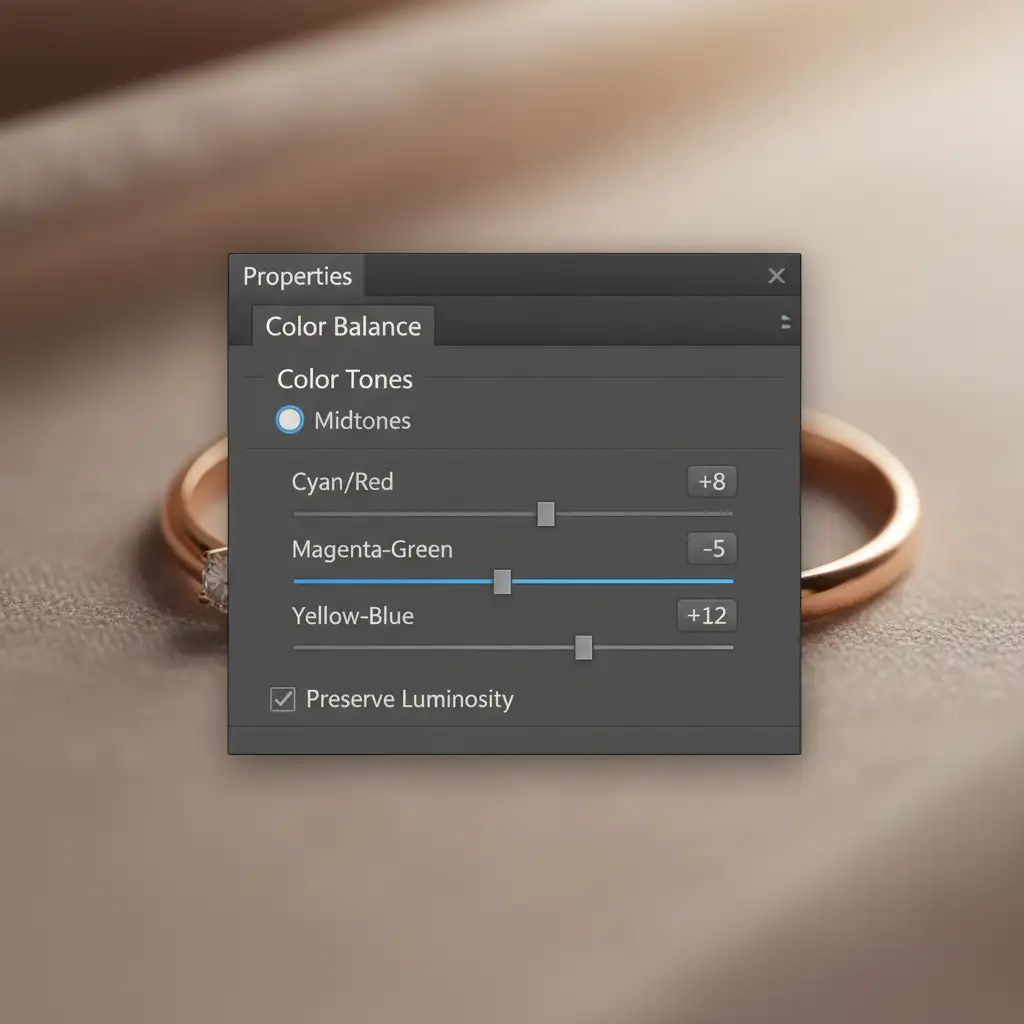Click the Yellow-Blue value field showing +12
This screenshot has height=1024, width=1024.
(707, 615)
